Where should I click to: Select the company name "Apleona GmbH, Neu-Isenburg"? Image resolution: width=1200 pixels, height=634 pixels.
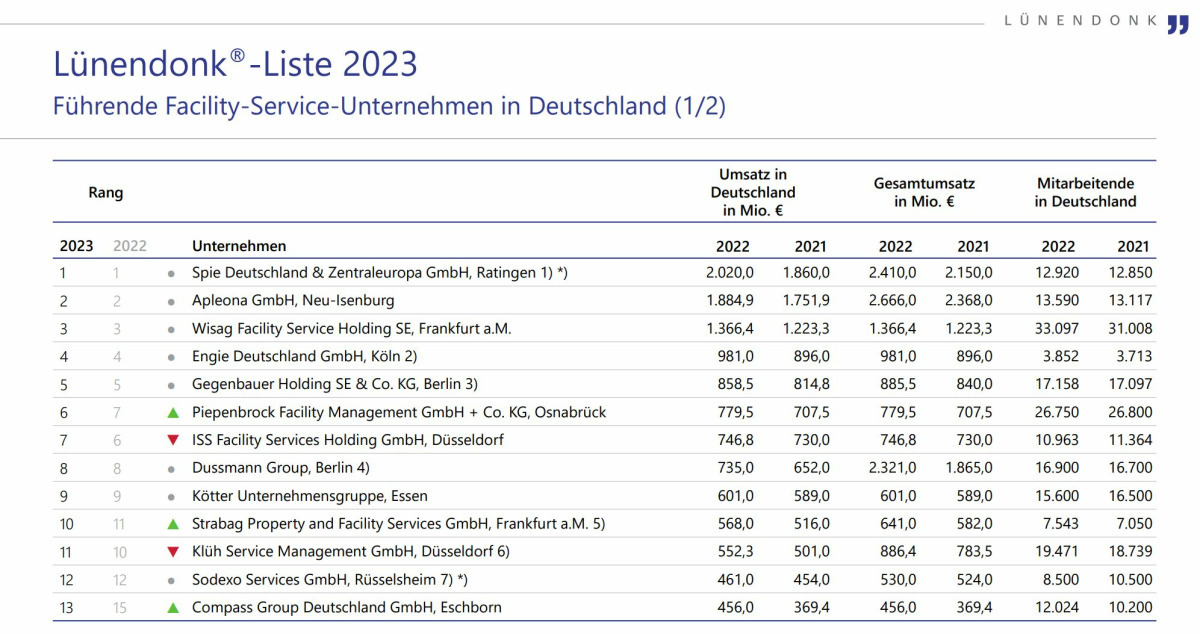(293, 301)
